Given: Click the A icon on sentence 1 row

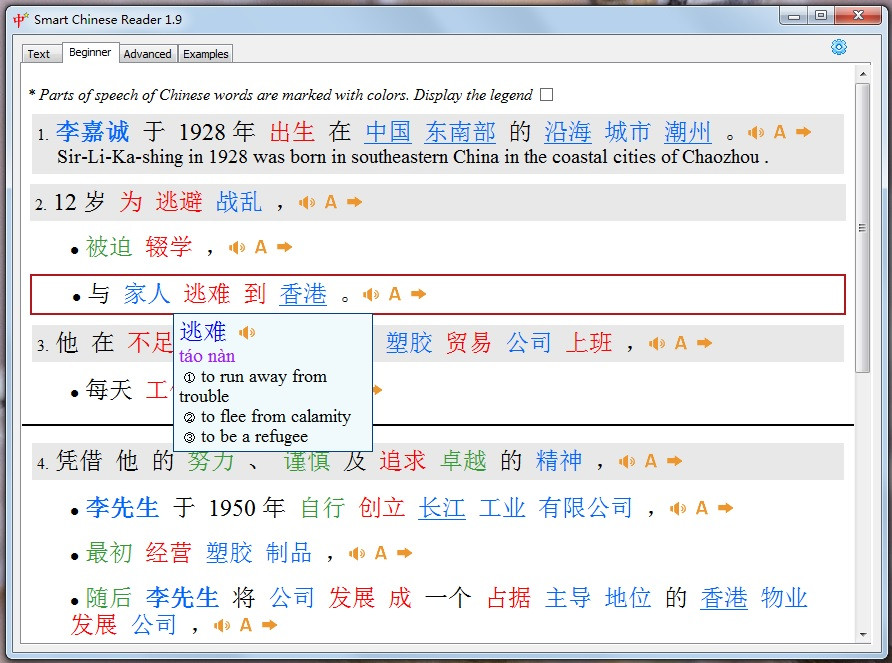Looking at the screenshot, I should coord(779,132).
